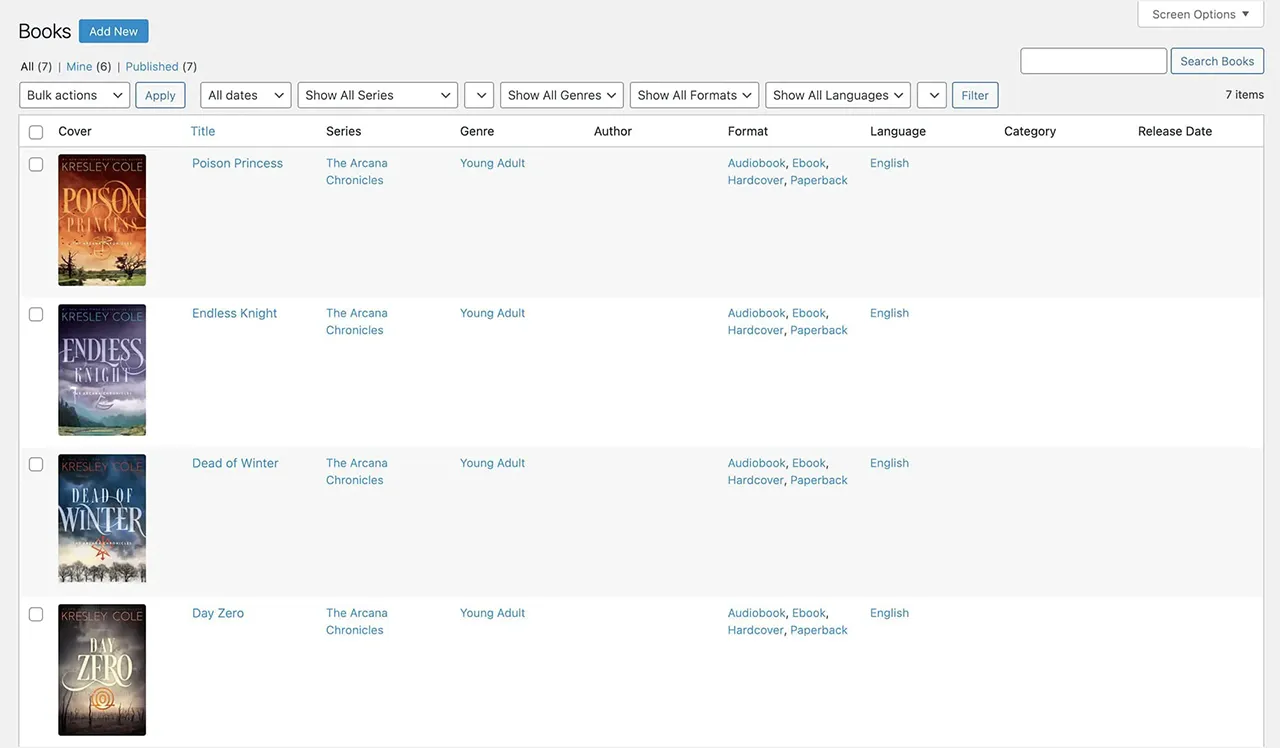Image resolution: width=1280 pixels, height=748 pixels.
Task: Sort the list by Title
Action: point(202,130)
